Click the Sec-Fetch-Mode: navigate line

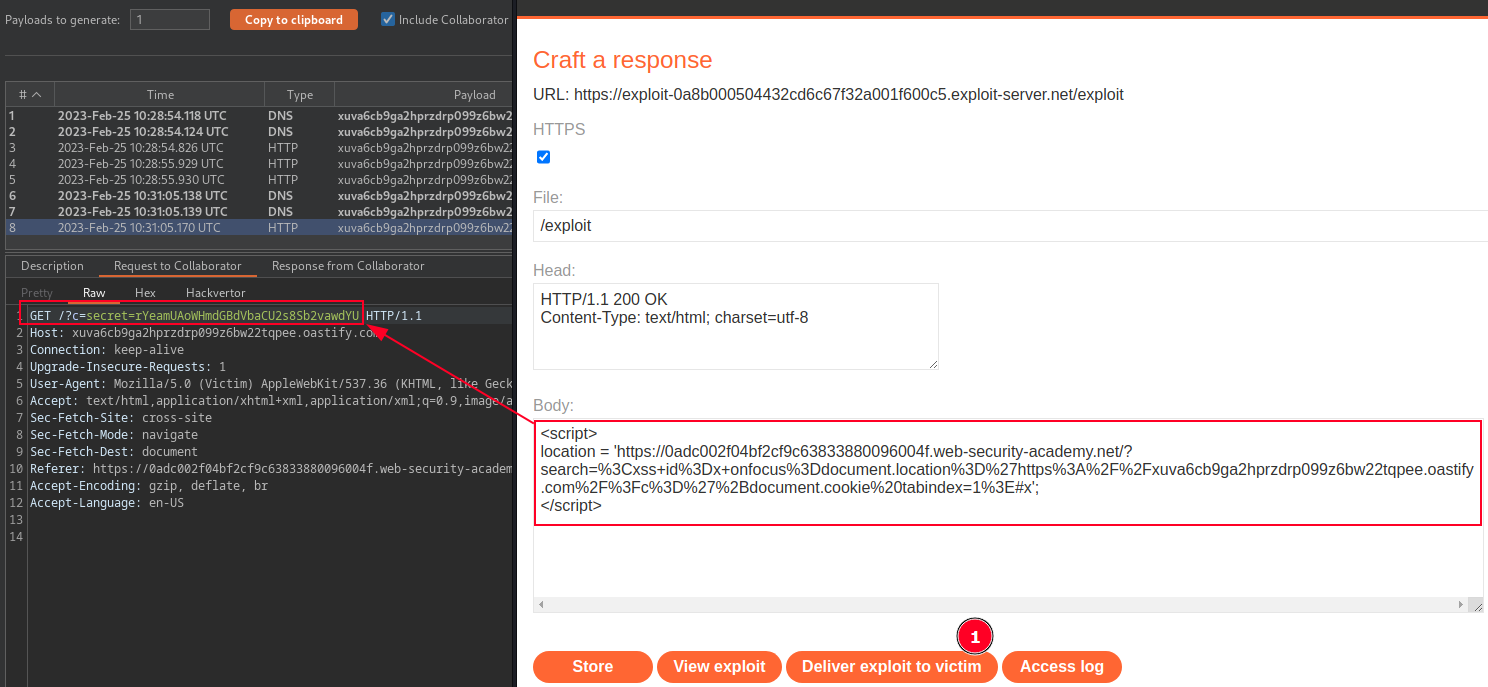(x=114, y=435)
